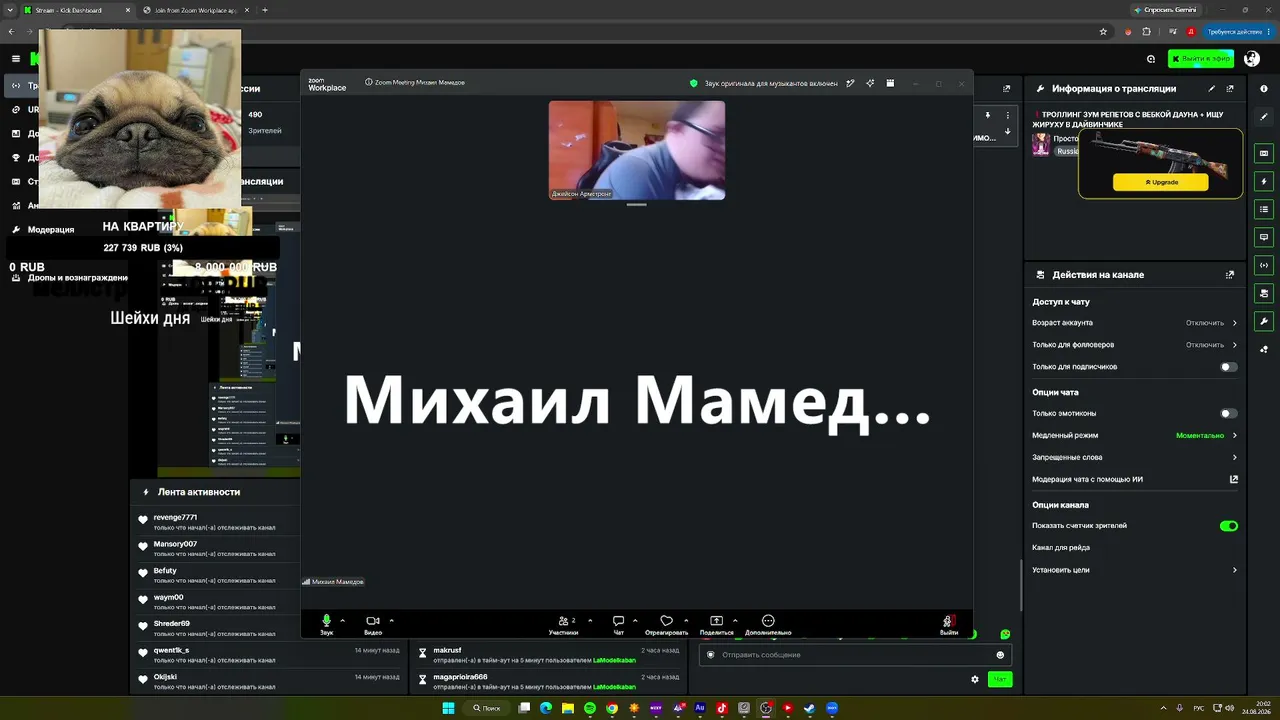Open Adobe Audition from taskbar
1280x720 pixels.
tap(700, 708)
